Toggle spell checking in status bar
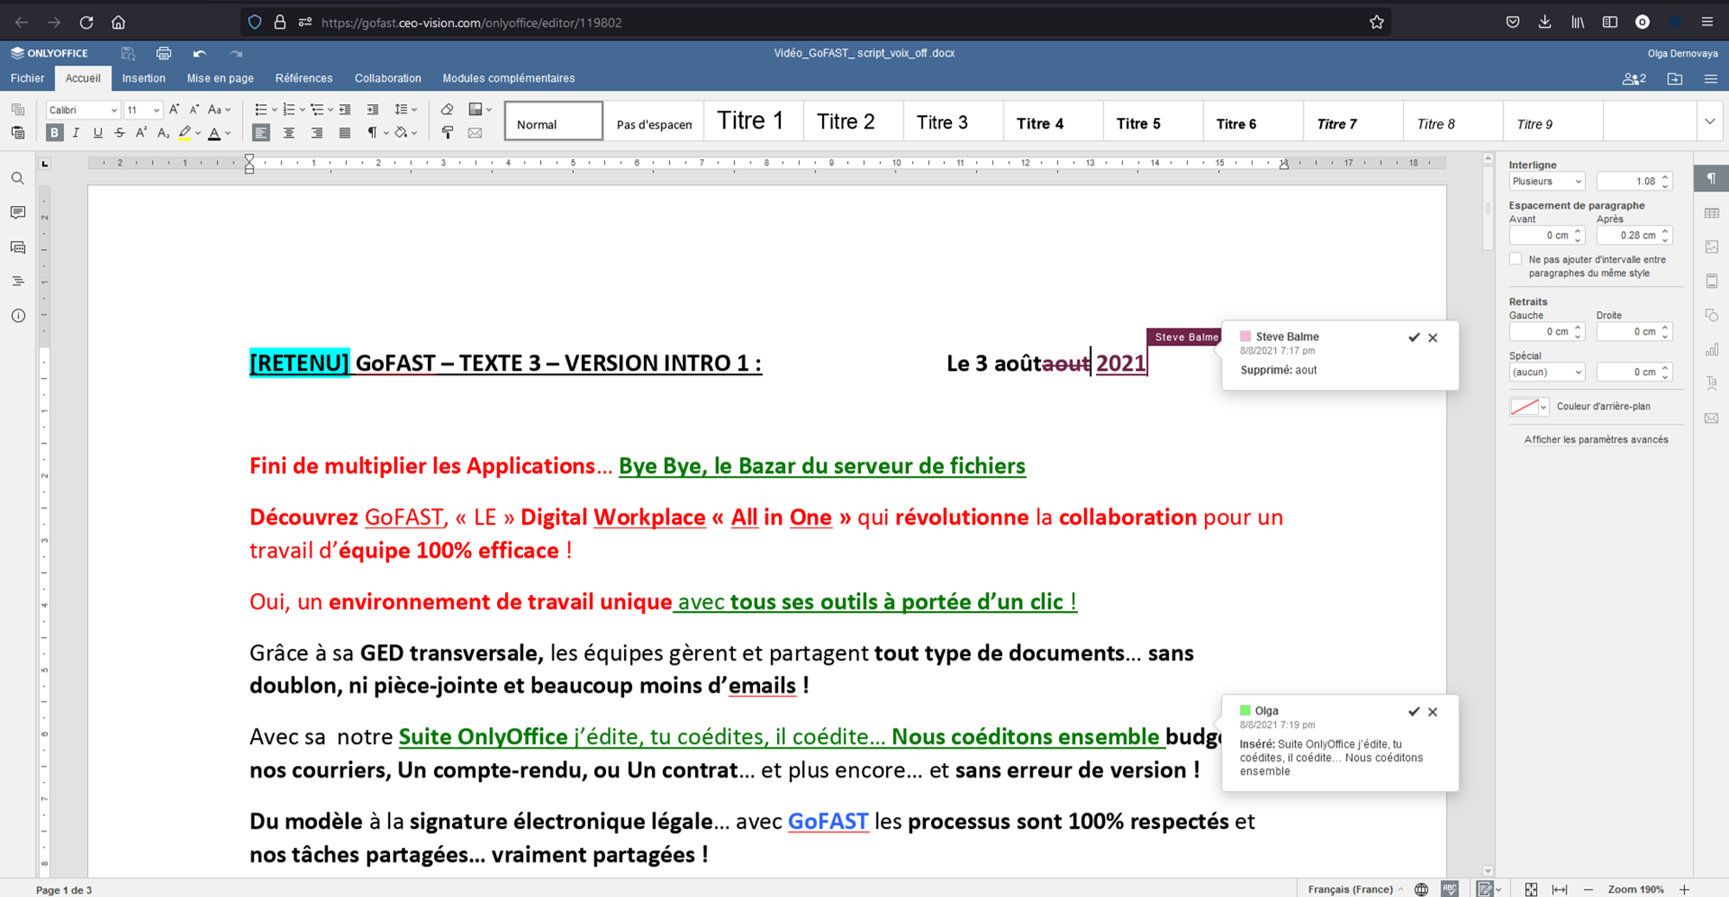Viewport: 1729px width, 897px height. 1450,889
